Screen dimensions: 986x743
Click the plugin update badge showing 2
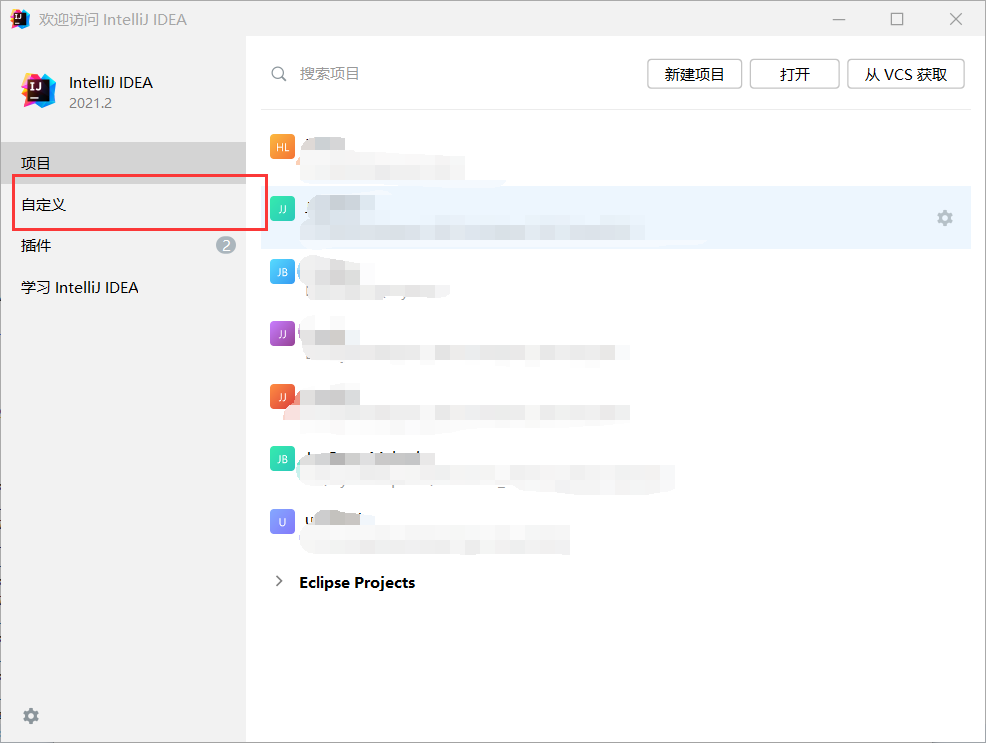point(226,245)
